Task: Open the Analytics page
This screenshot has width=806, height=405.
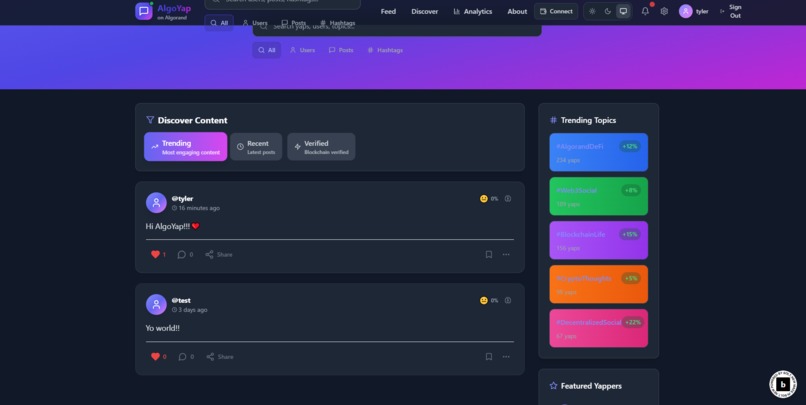Action: 472,11
